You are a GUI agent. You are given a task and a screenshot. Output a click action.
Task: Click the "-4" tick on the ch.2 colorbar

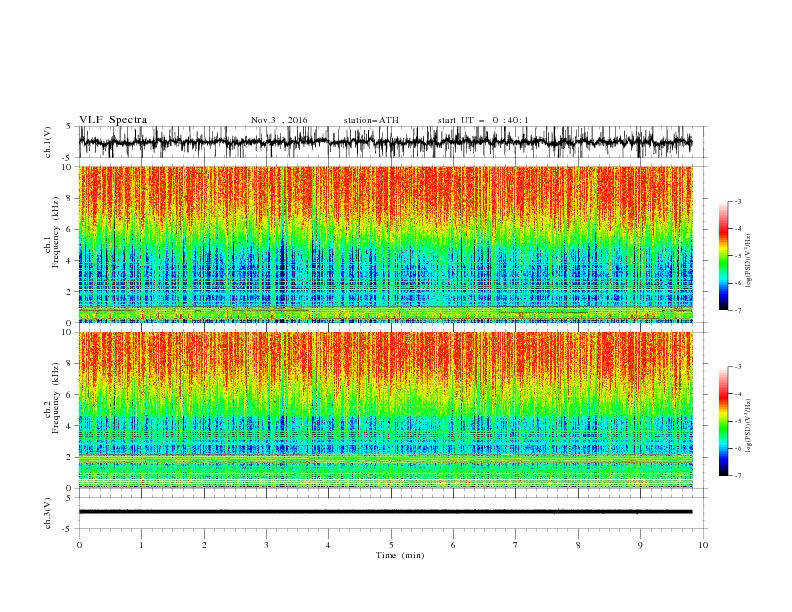coord(738,394)
